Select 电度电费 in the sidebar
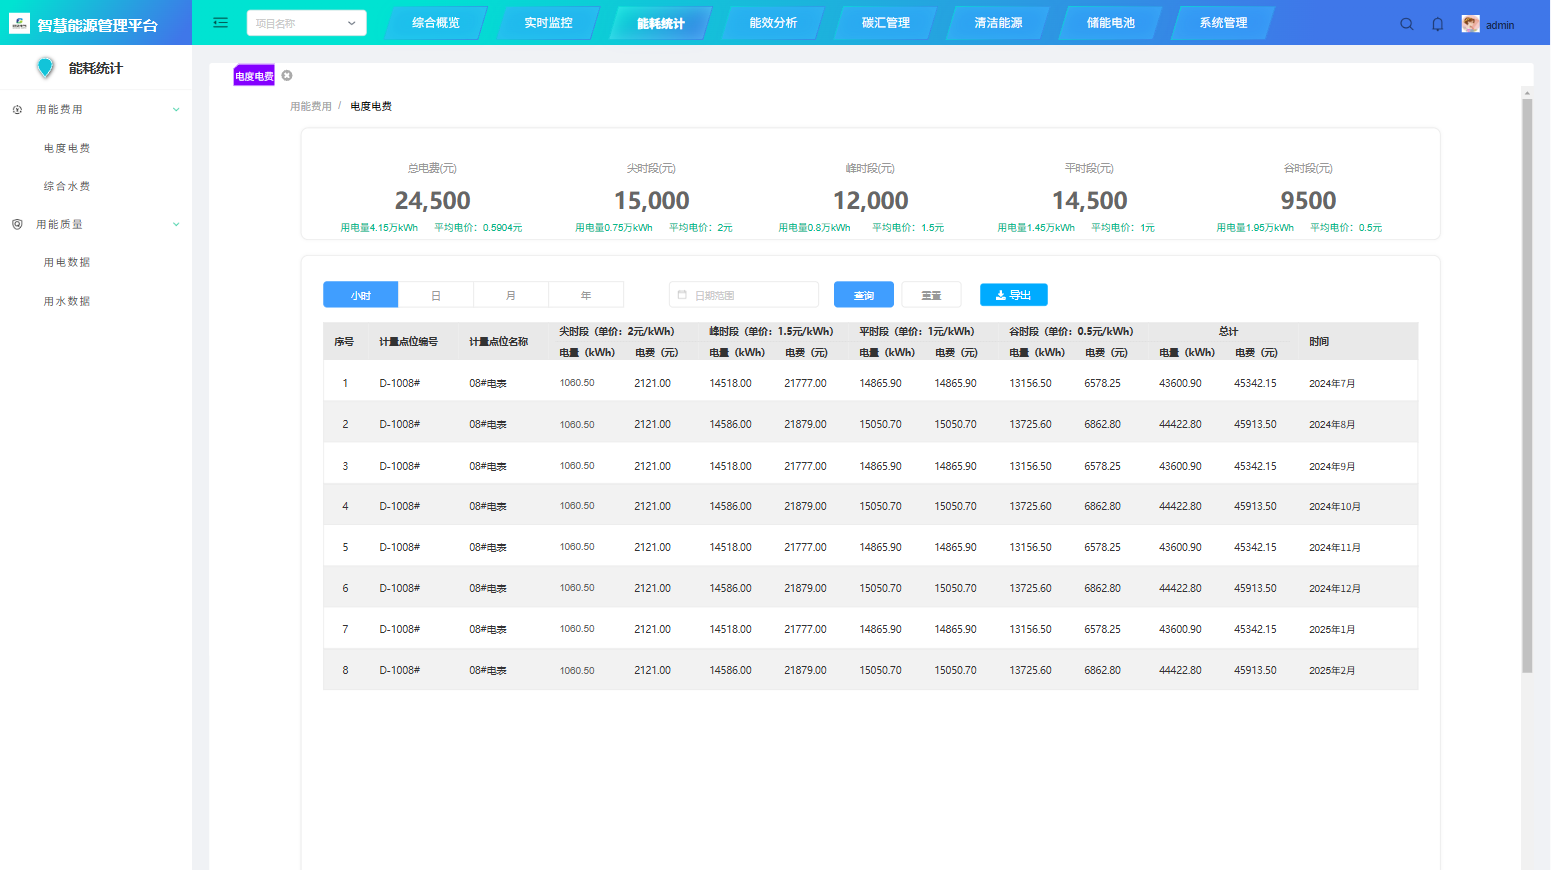The image size is (1551, 870). 67,148
